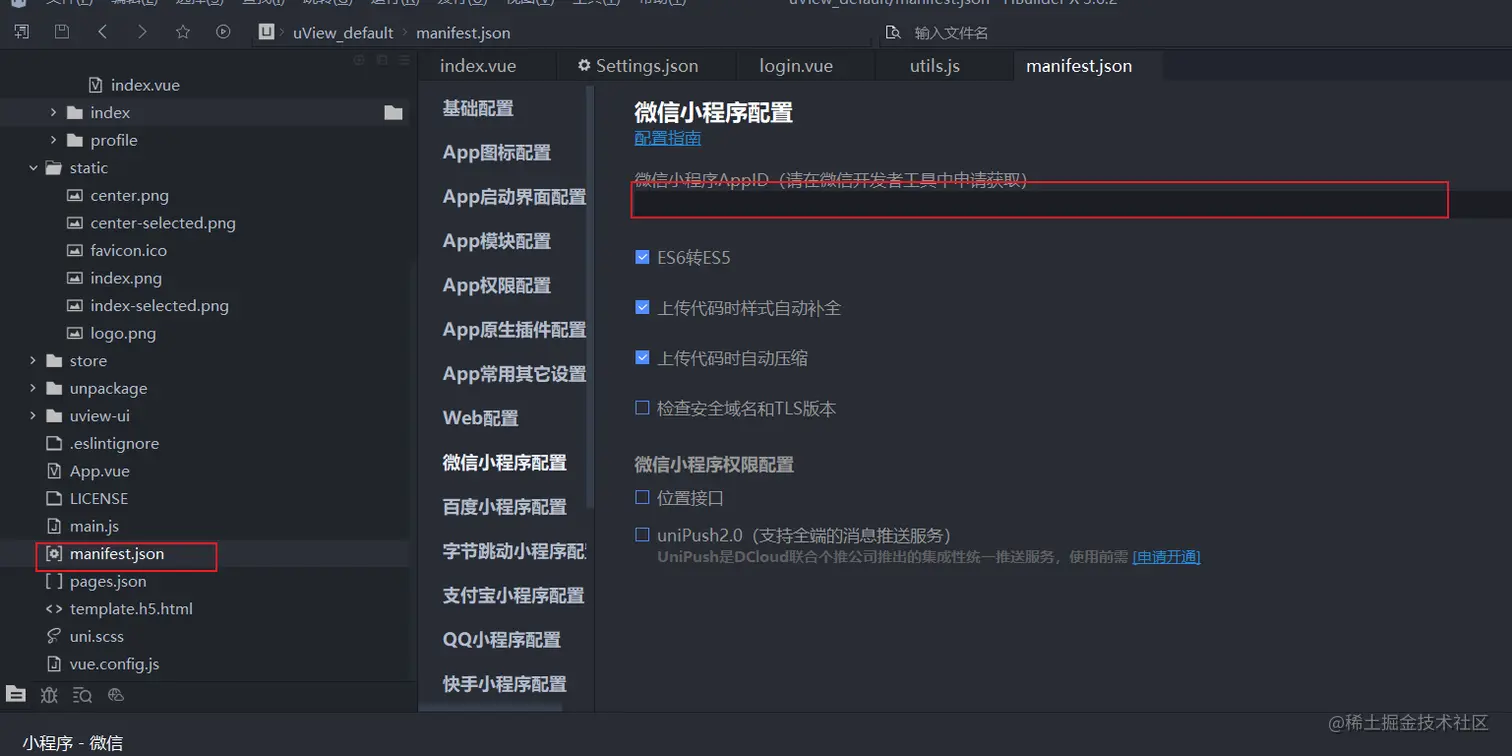Viewport: 1512px width, 756px height.
Task: Expand the unpackage folder chevron
Action: (33, 388)
